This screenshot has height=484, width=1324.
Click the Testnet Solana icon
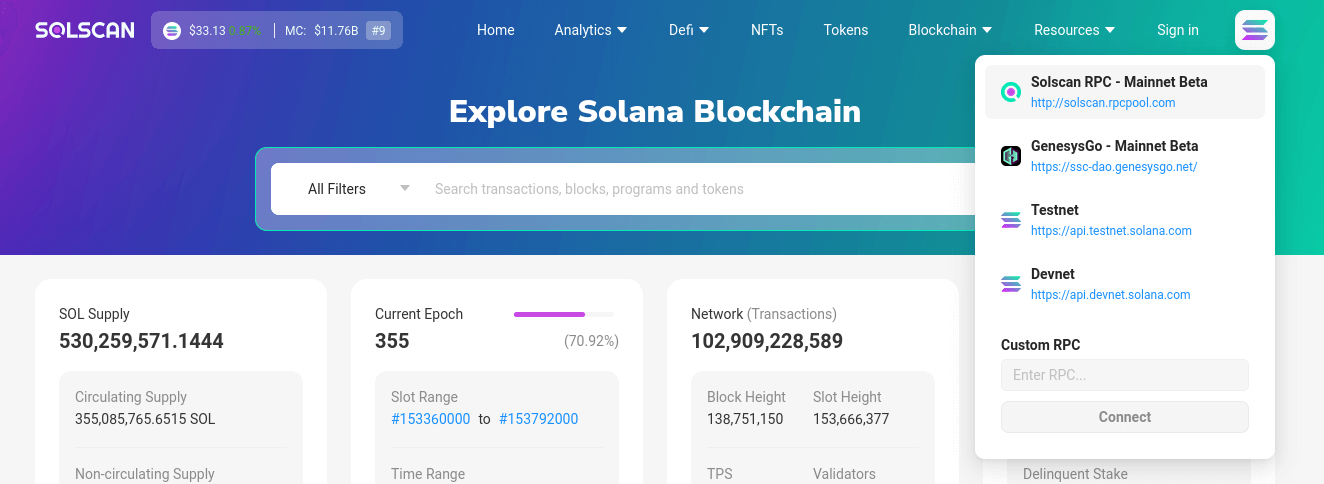pyautogui.click(x=1011, y=220)
